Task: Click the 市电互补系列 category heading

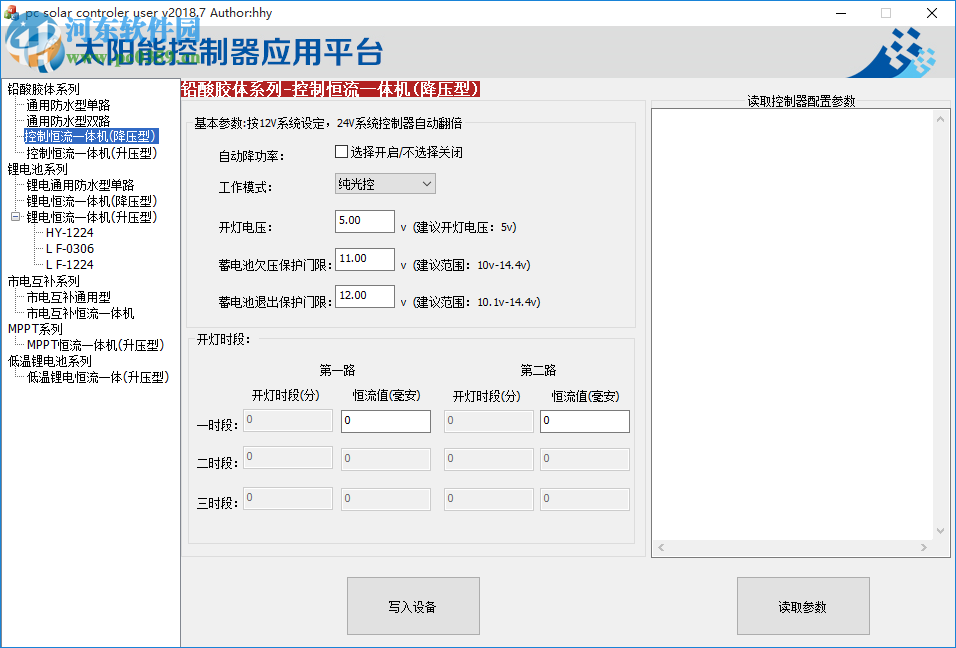Action: 43,281
